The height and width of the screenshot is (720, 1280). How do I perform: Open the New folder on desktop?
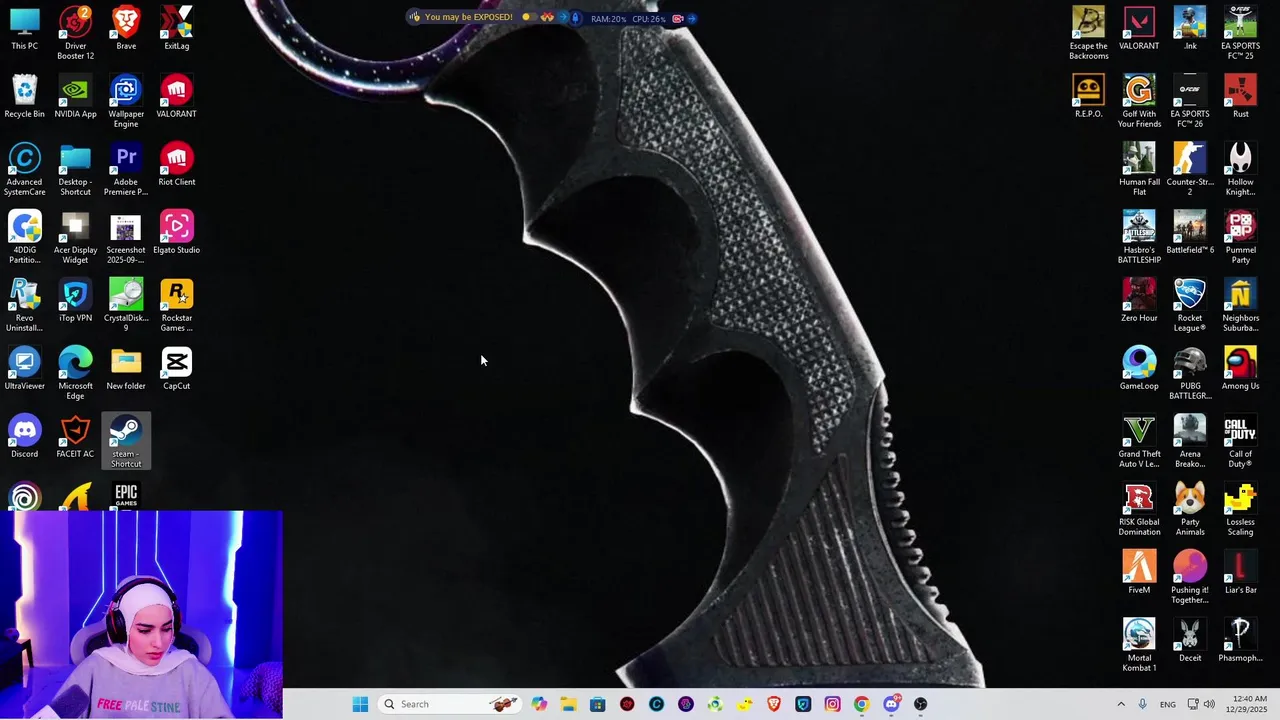[126, 368]
